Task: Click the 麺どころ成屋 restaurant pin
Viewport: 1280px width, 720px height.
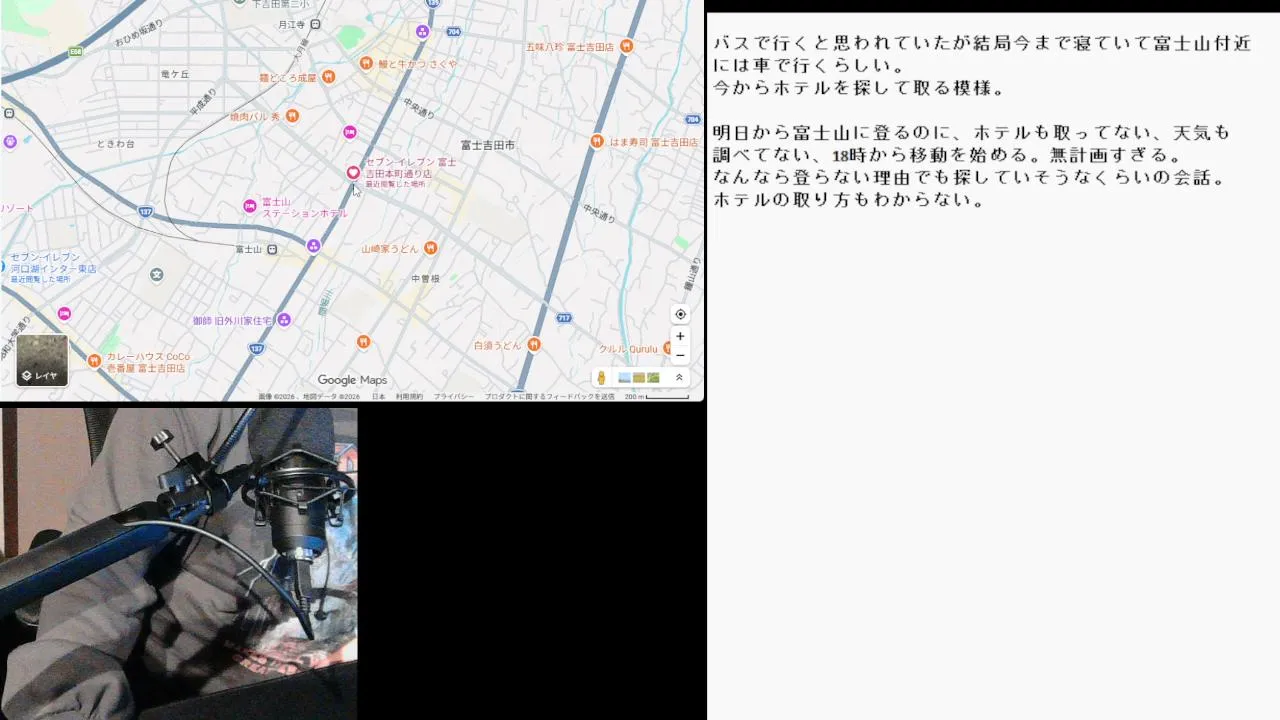Action: point(328,77)
